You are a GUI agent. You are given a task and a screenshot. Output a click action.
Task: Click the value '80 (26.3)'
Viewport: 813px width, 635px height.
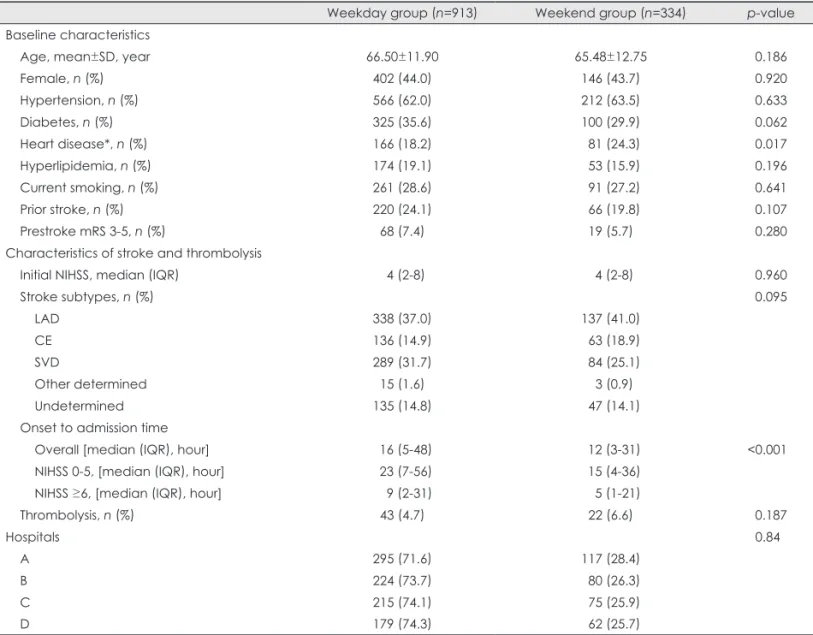pyautogui.click(x=613, y=581)
